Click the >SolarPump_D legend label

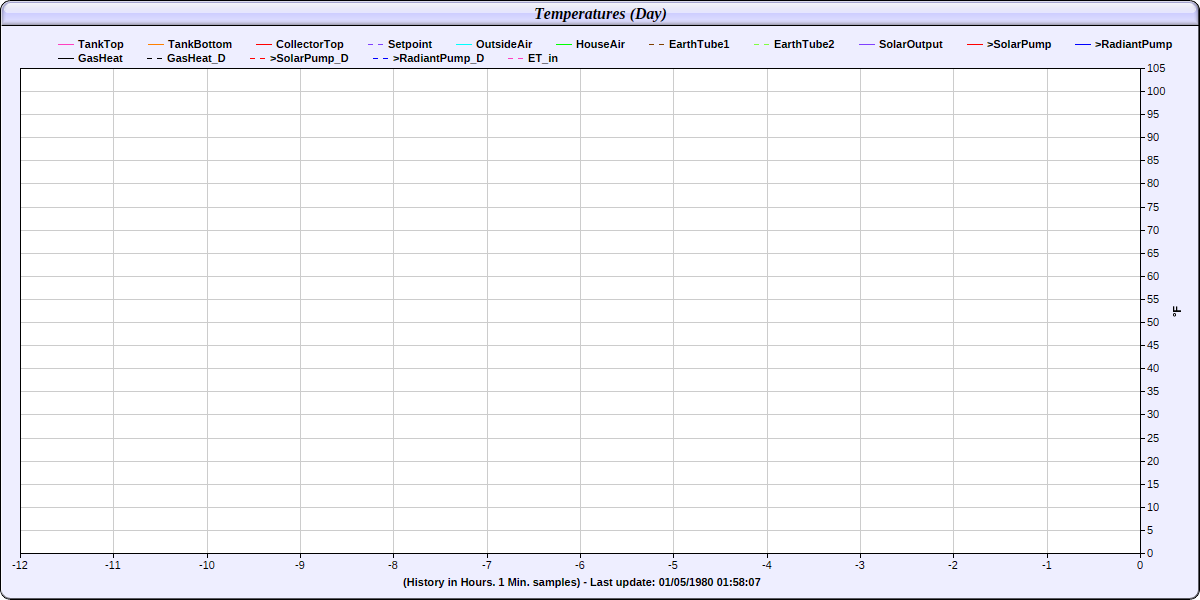pyautogui.click(x=309, y=58)
